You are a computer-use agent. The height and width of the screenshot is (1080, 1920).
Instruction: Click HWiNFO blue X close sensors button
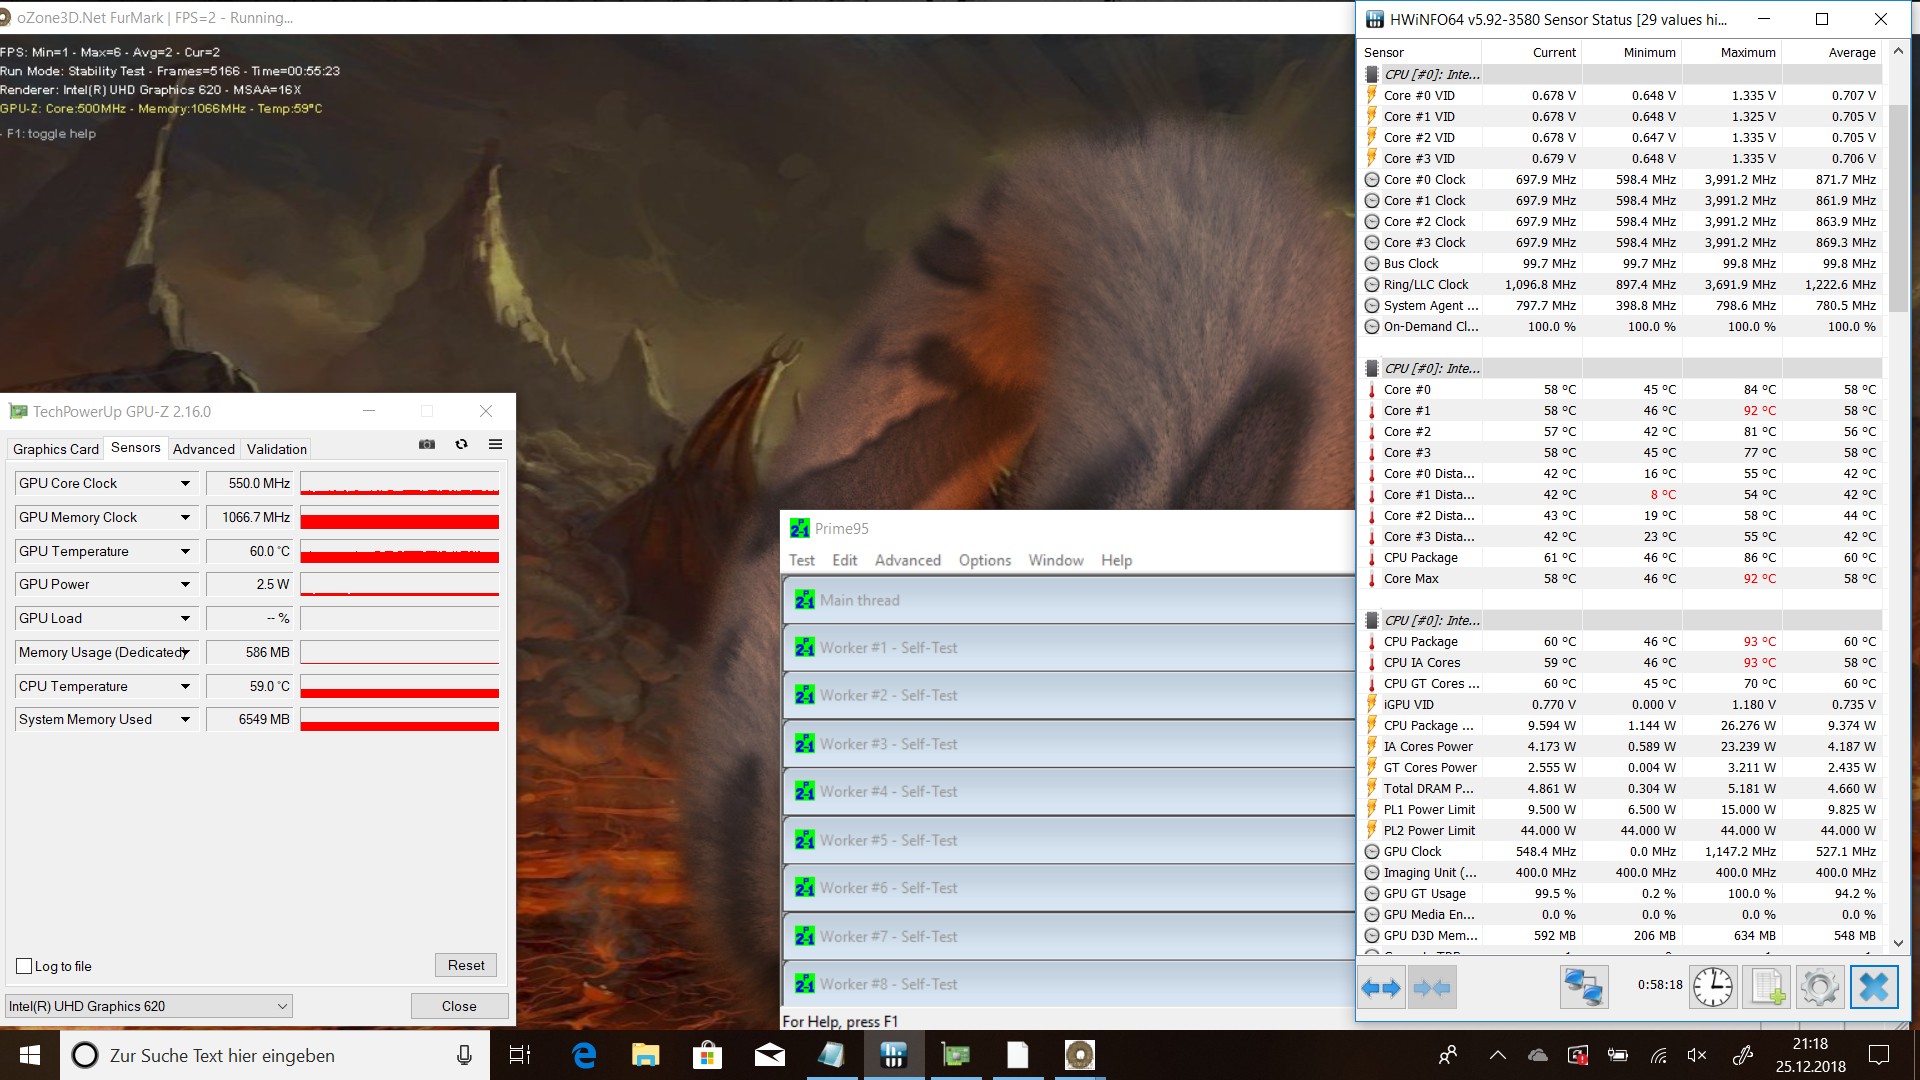1874,987
